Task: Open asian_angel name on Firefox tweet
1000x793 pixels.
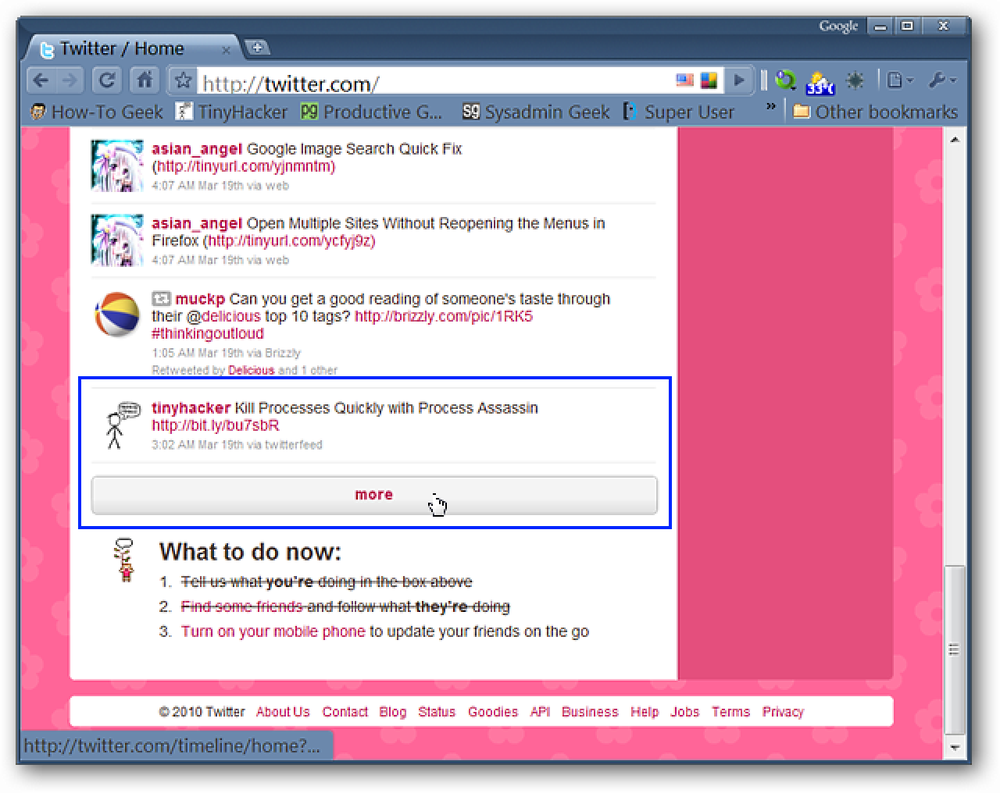Action: pos(196,224)
